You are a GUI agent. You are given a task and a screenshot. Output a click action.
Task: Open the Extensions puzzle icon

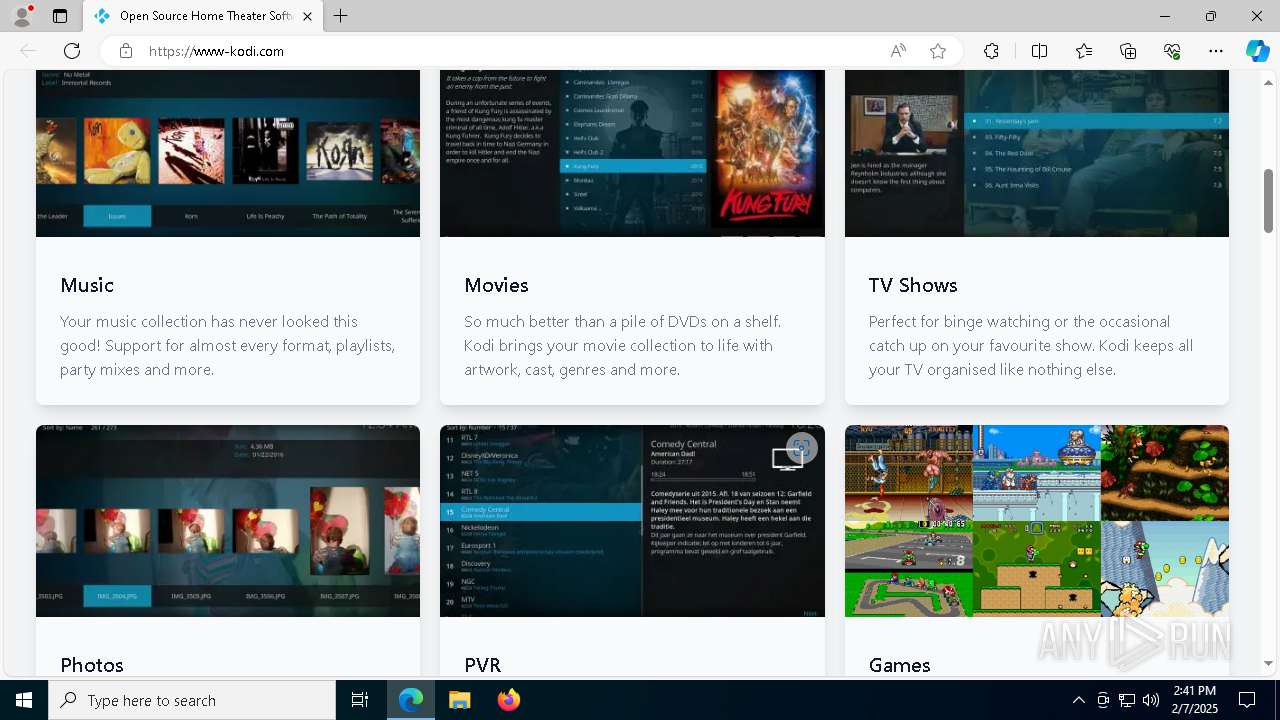tap(991, 51)
